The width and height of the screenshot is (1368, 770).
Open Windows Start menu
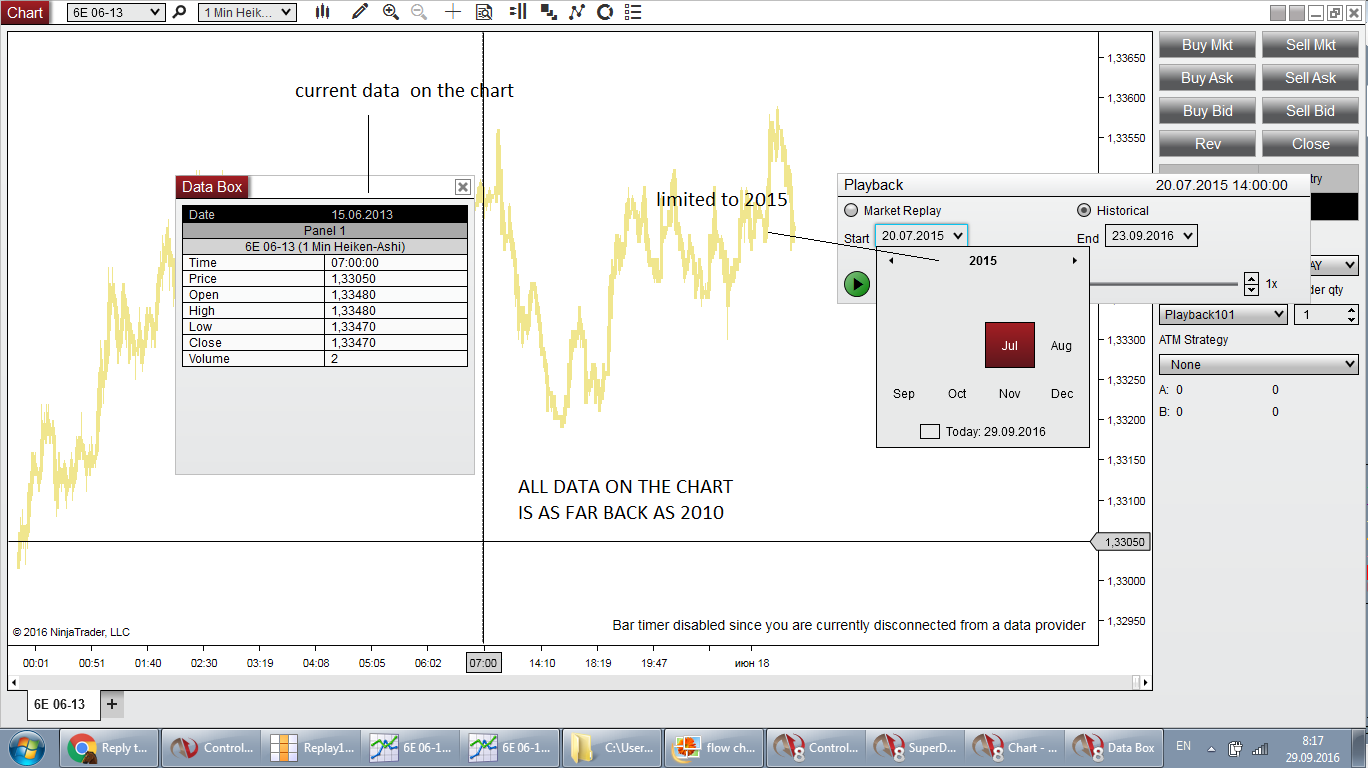[27, 747]
